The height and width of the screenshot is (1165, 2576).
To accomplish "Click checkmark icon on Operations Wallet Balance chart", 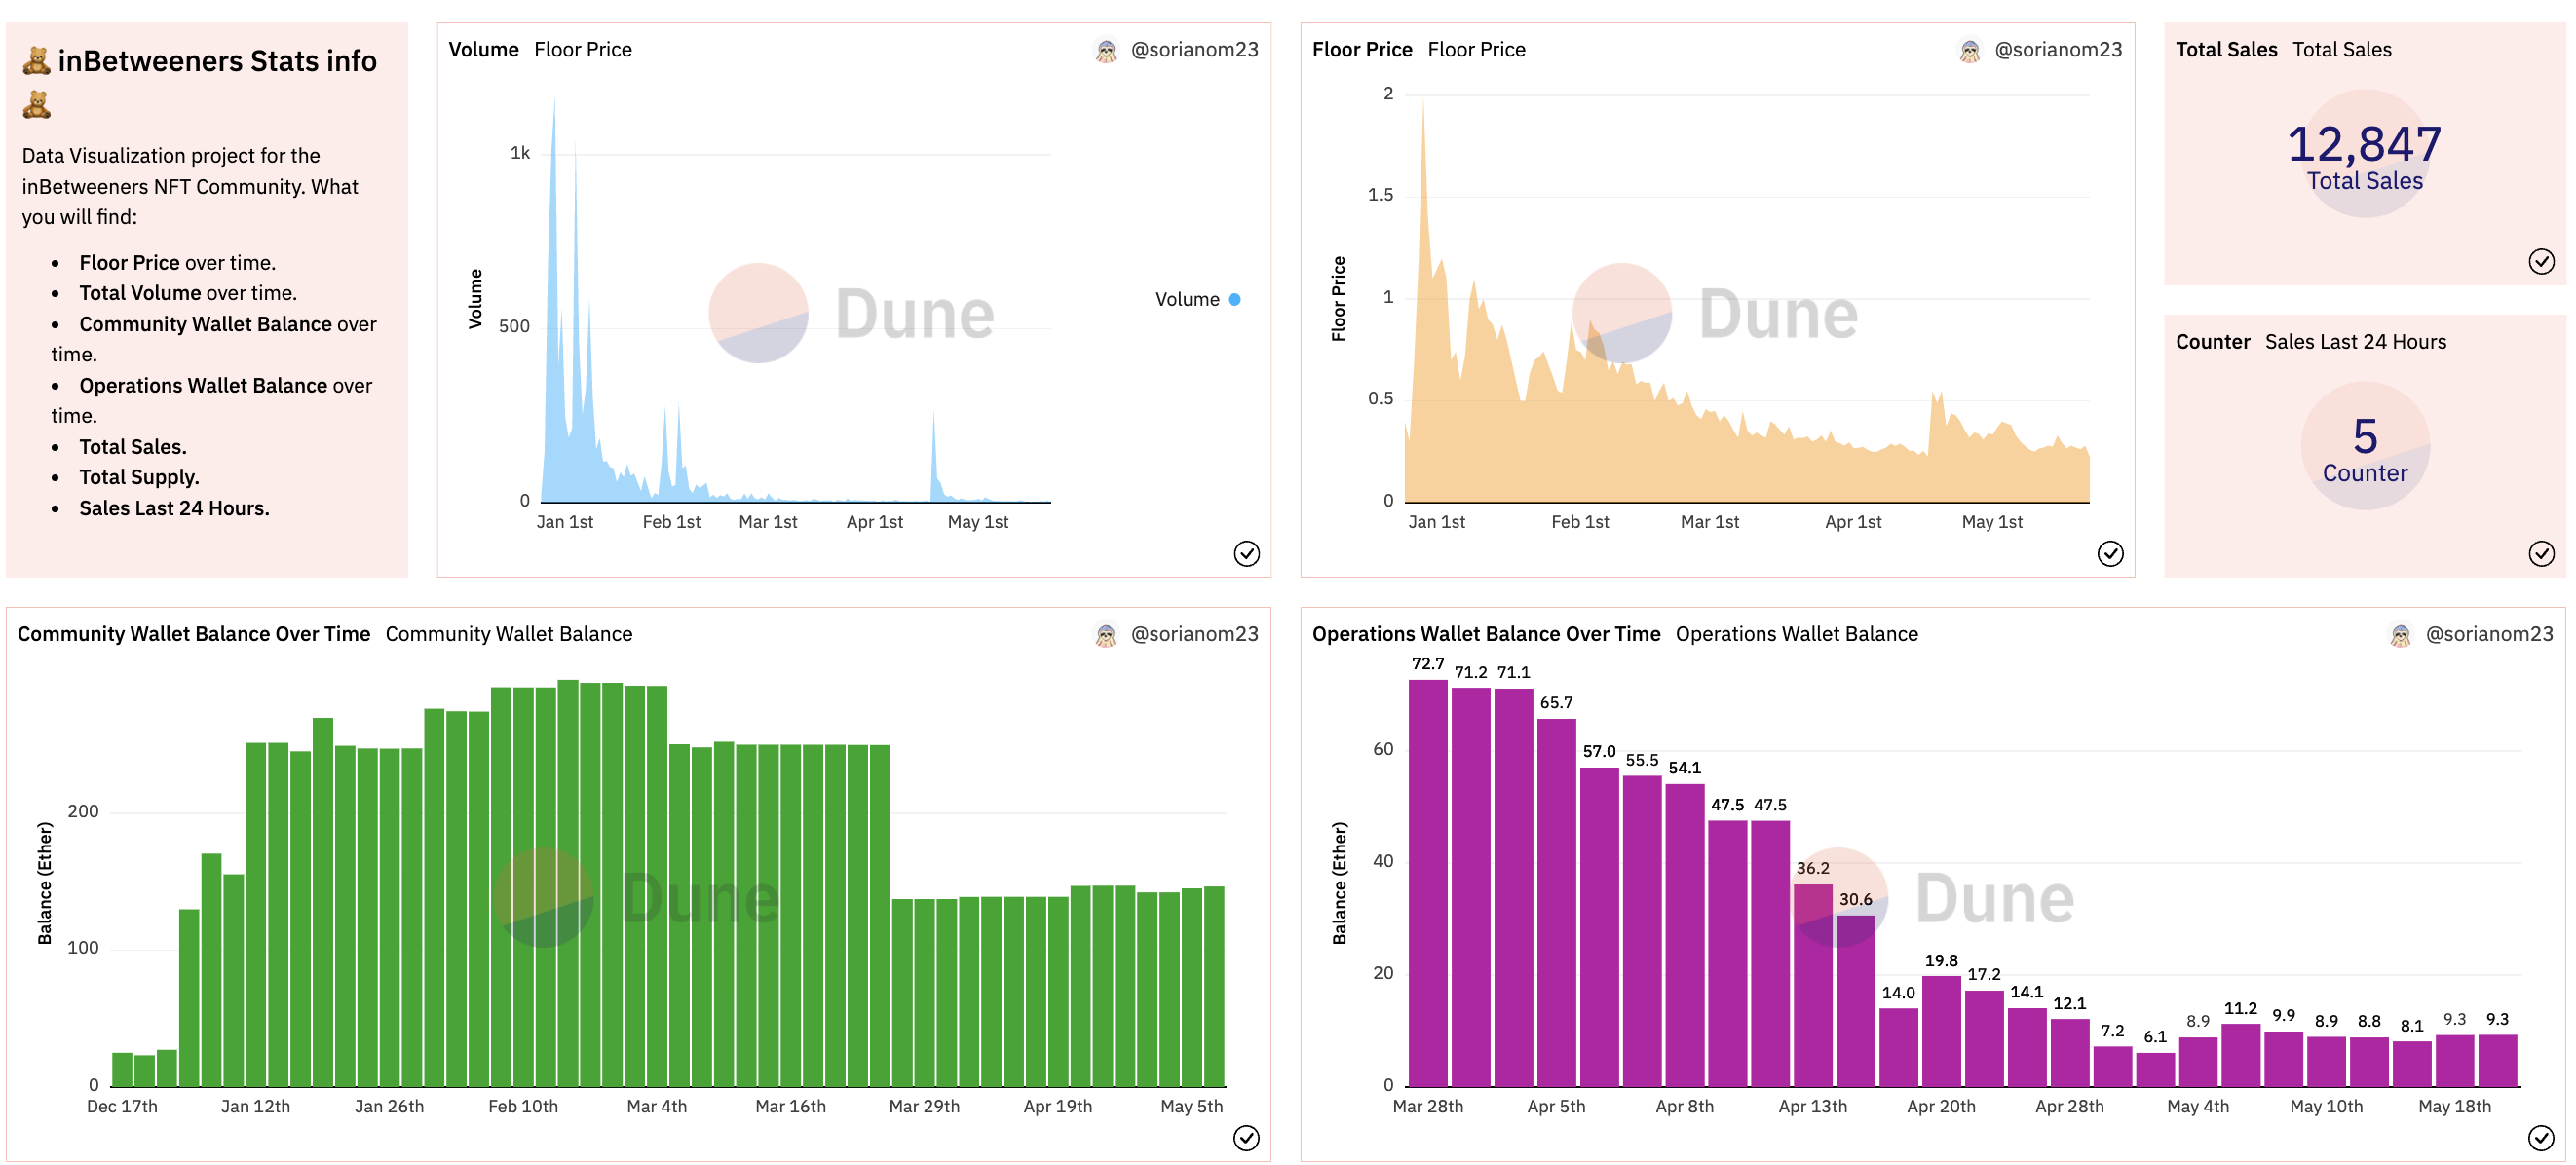I will point(2541,1137).
